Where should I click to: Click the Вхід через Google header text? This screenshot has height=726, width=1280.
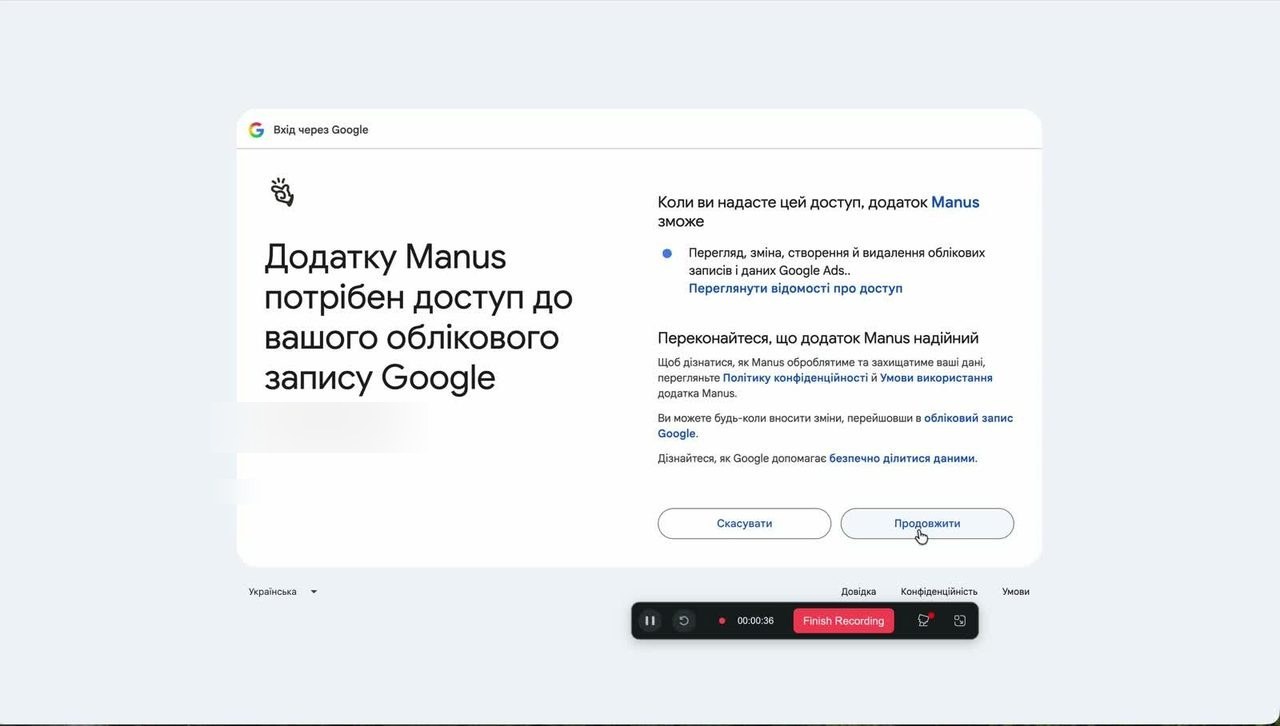point(321,130)
